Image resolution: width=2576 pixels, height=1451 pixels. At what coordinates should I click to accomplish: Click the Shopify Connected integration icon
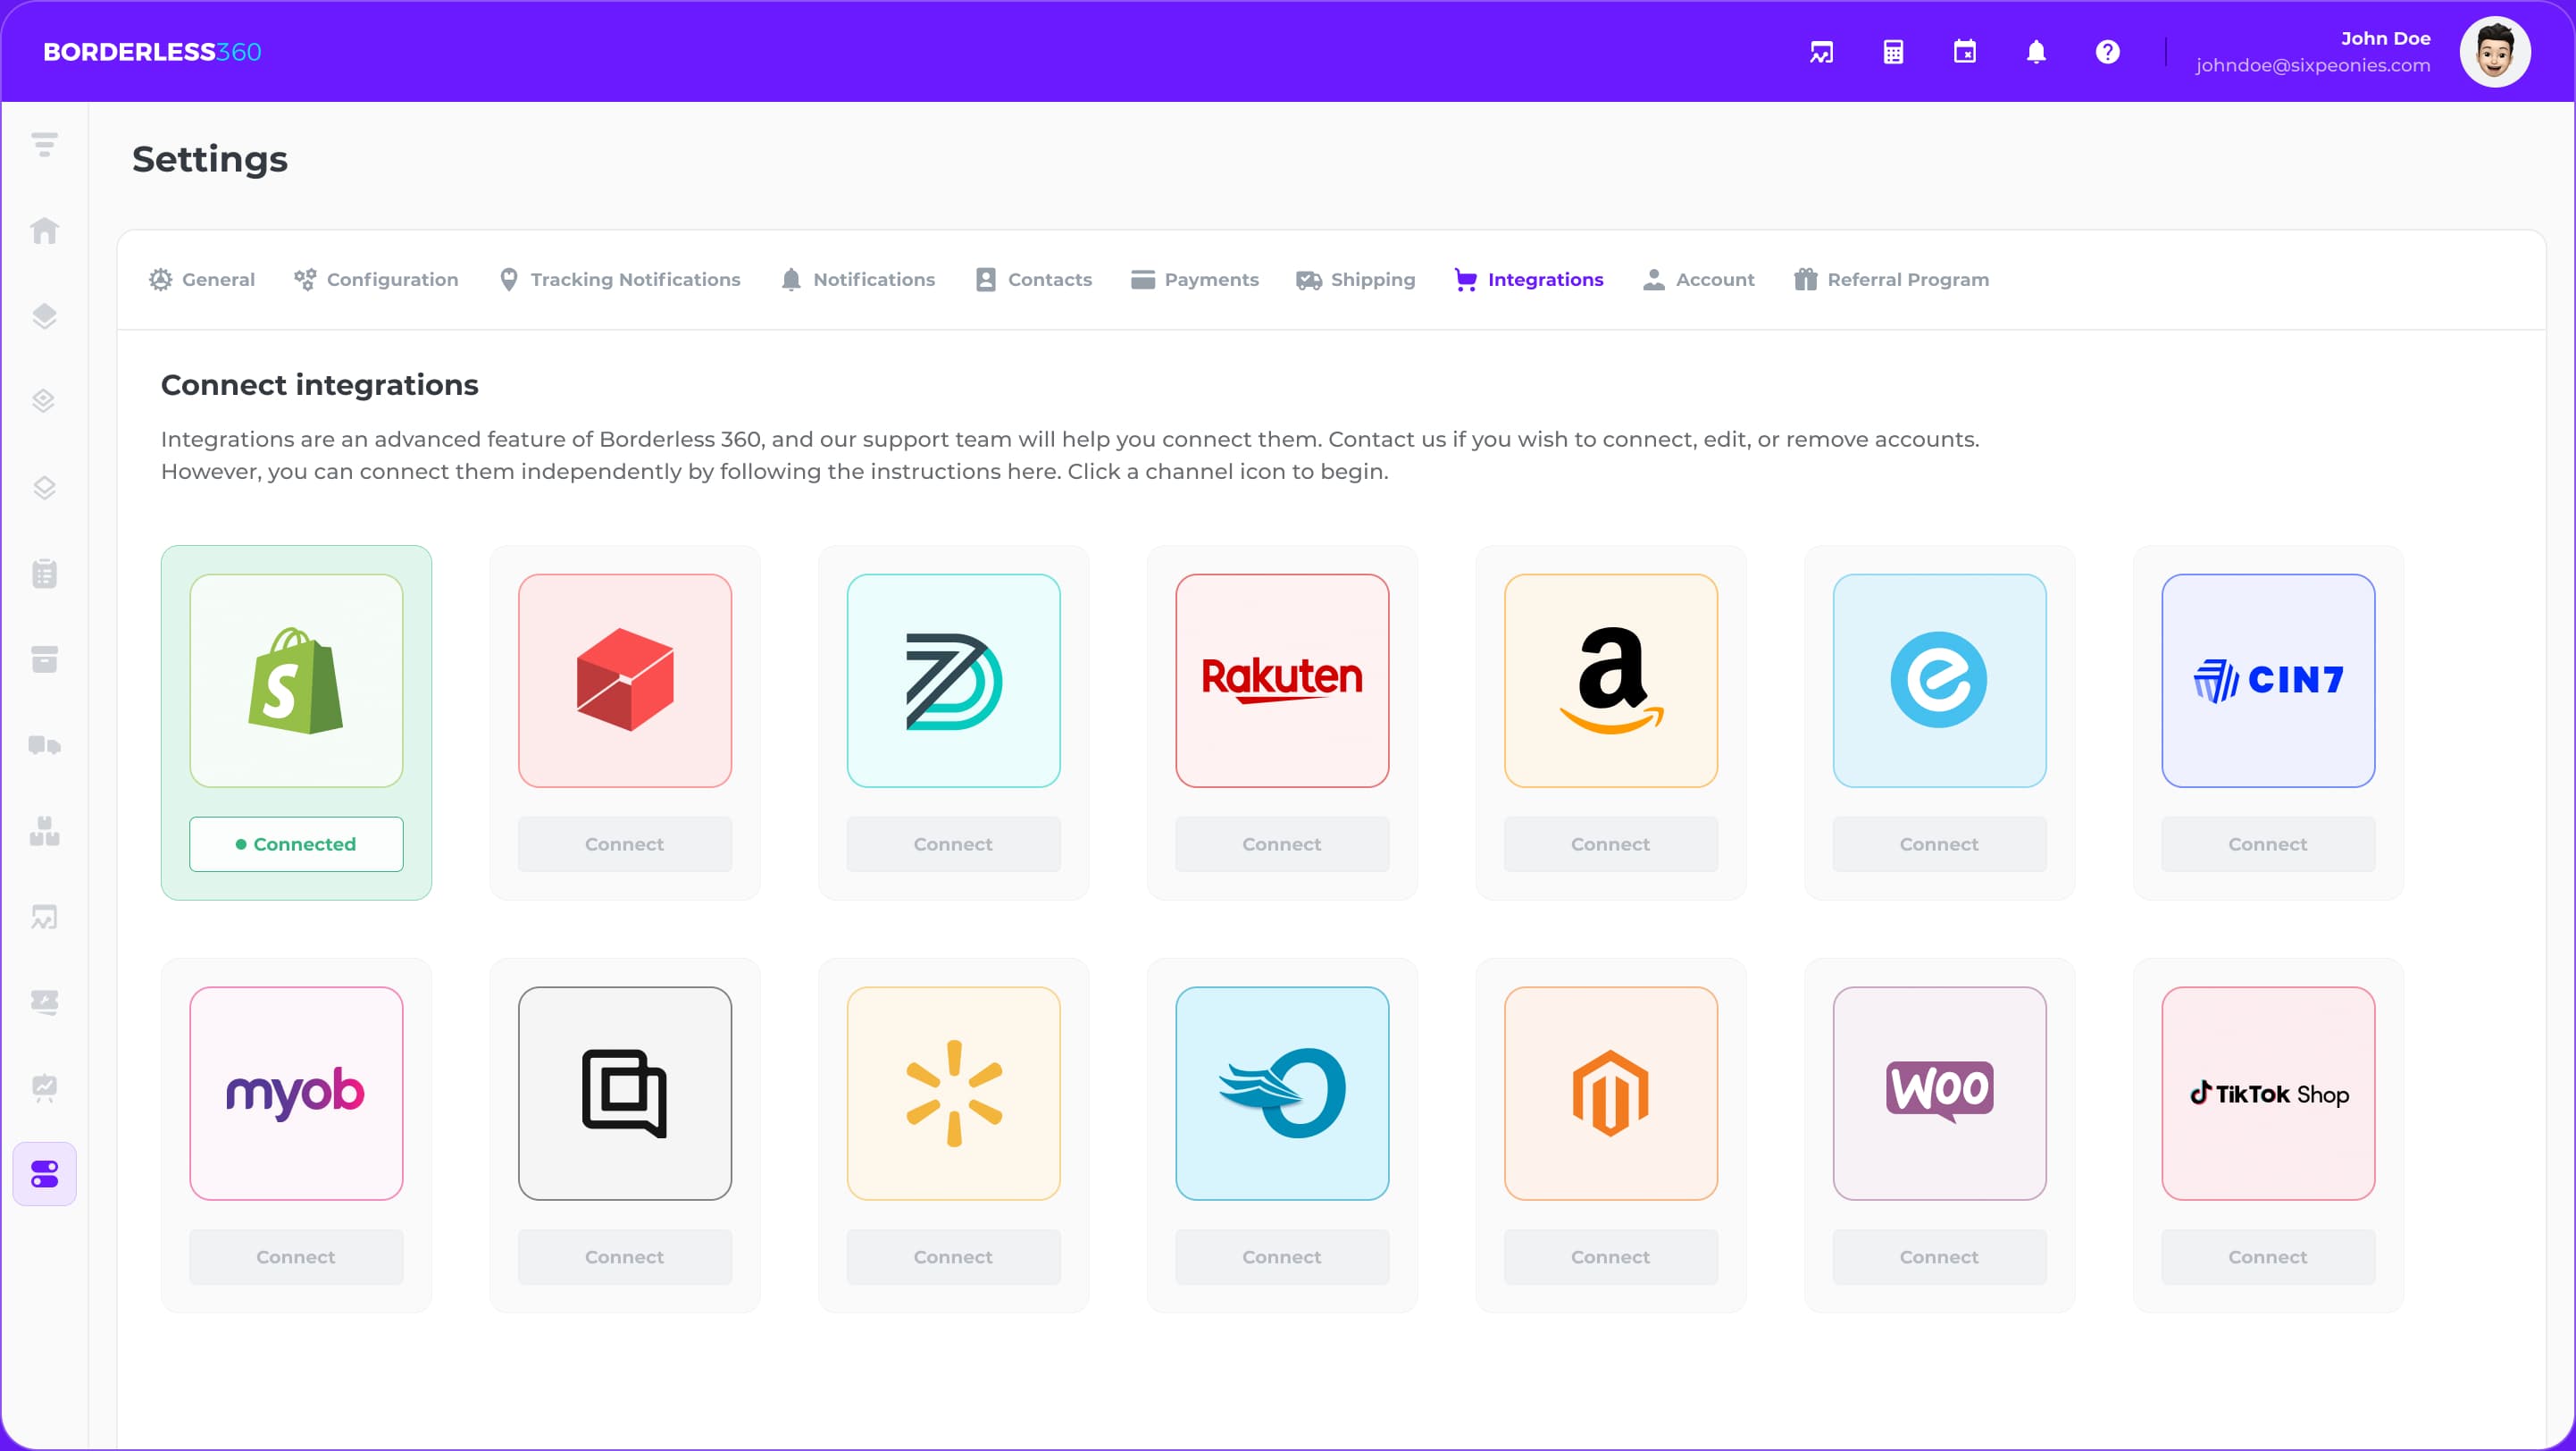click(296, 680)
